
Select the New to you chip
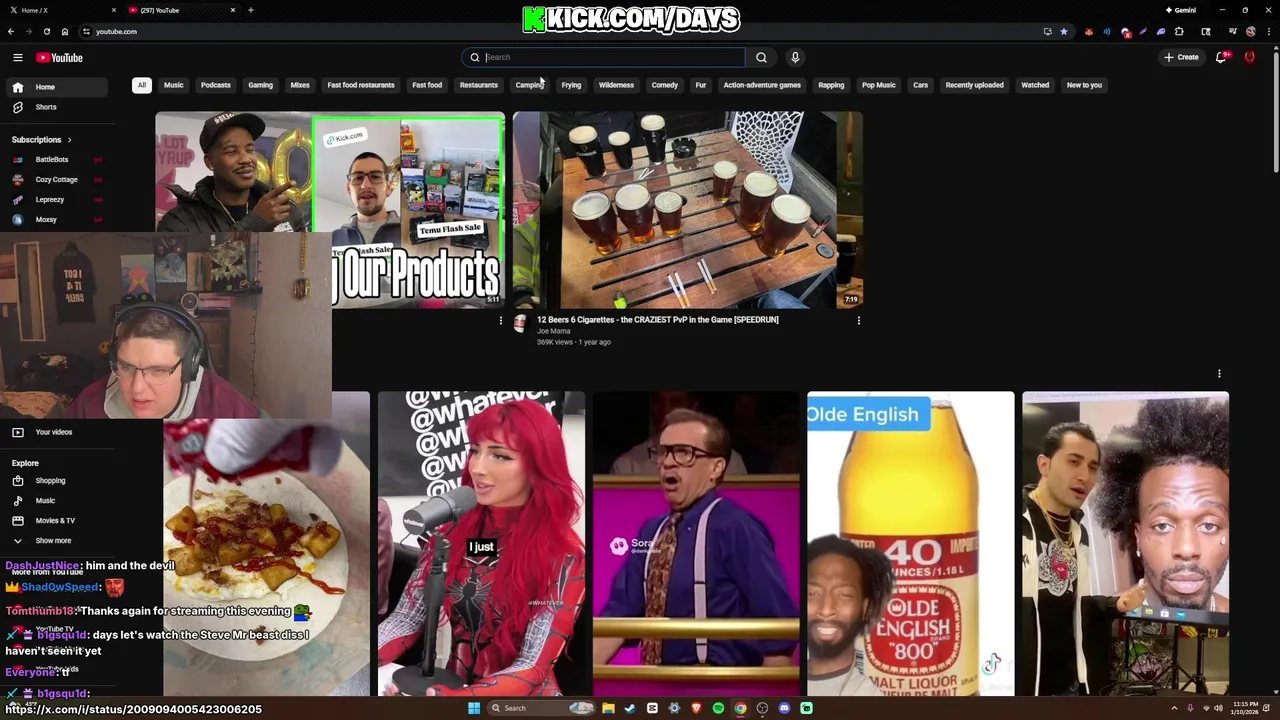pyautogui.click(x=1084, y=85)
